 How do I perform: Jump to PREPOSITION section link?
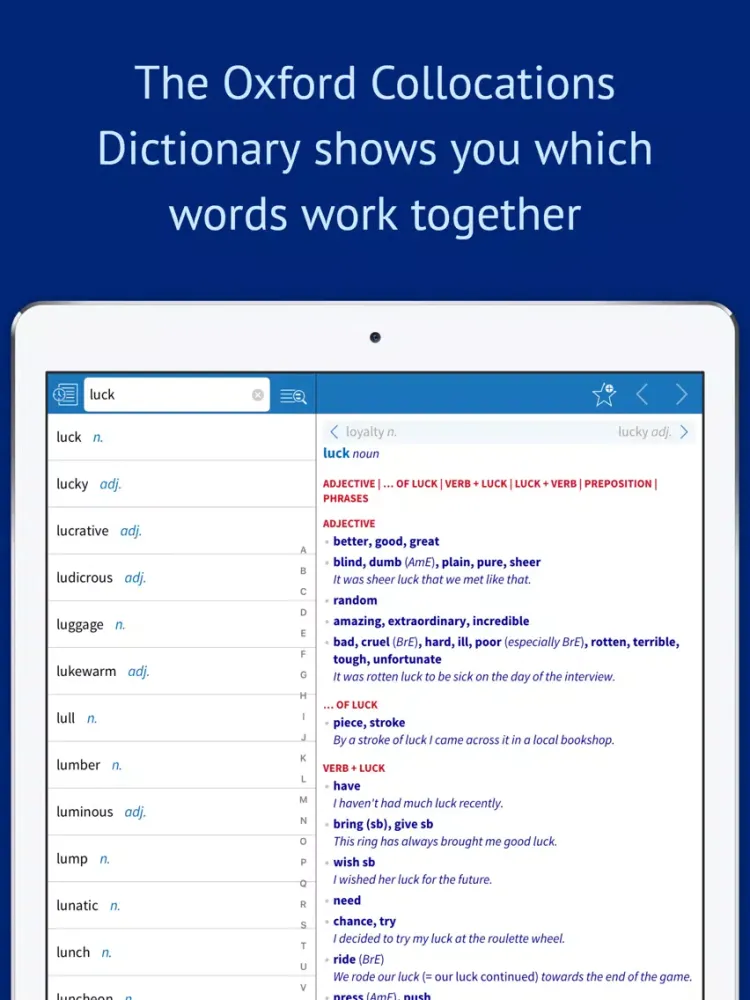coord(618,484)
